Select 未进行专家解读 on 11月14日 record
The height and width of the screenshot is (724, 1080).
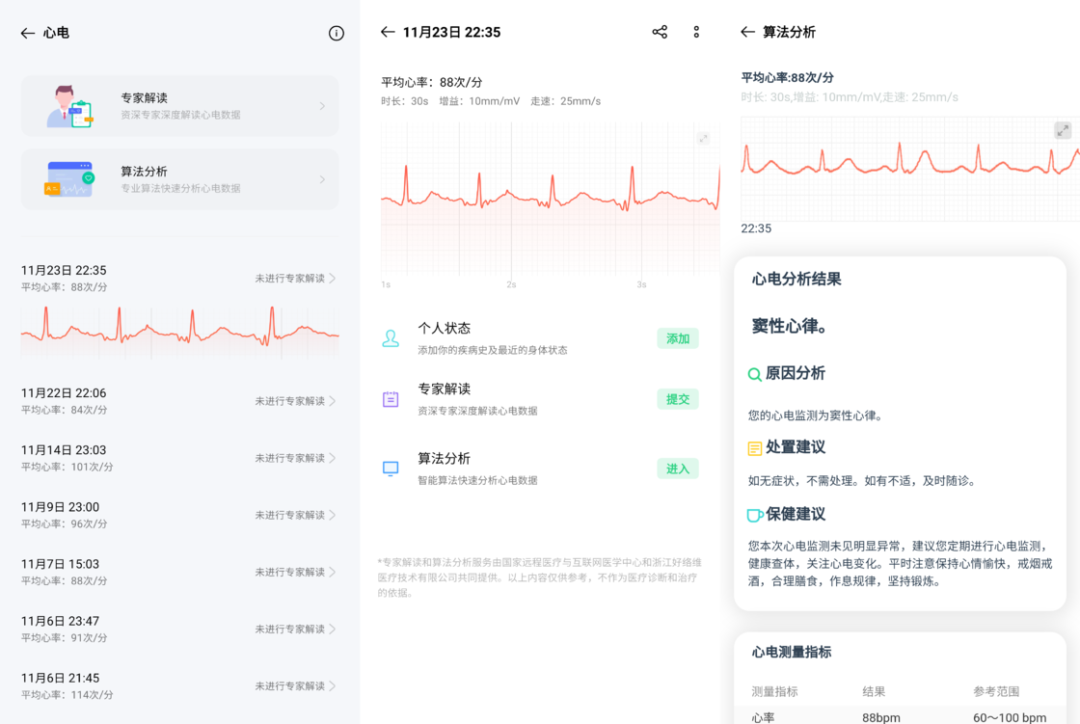(289, 458)
